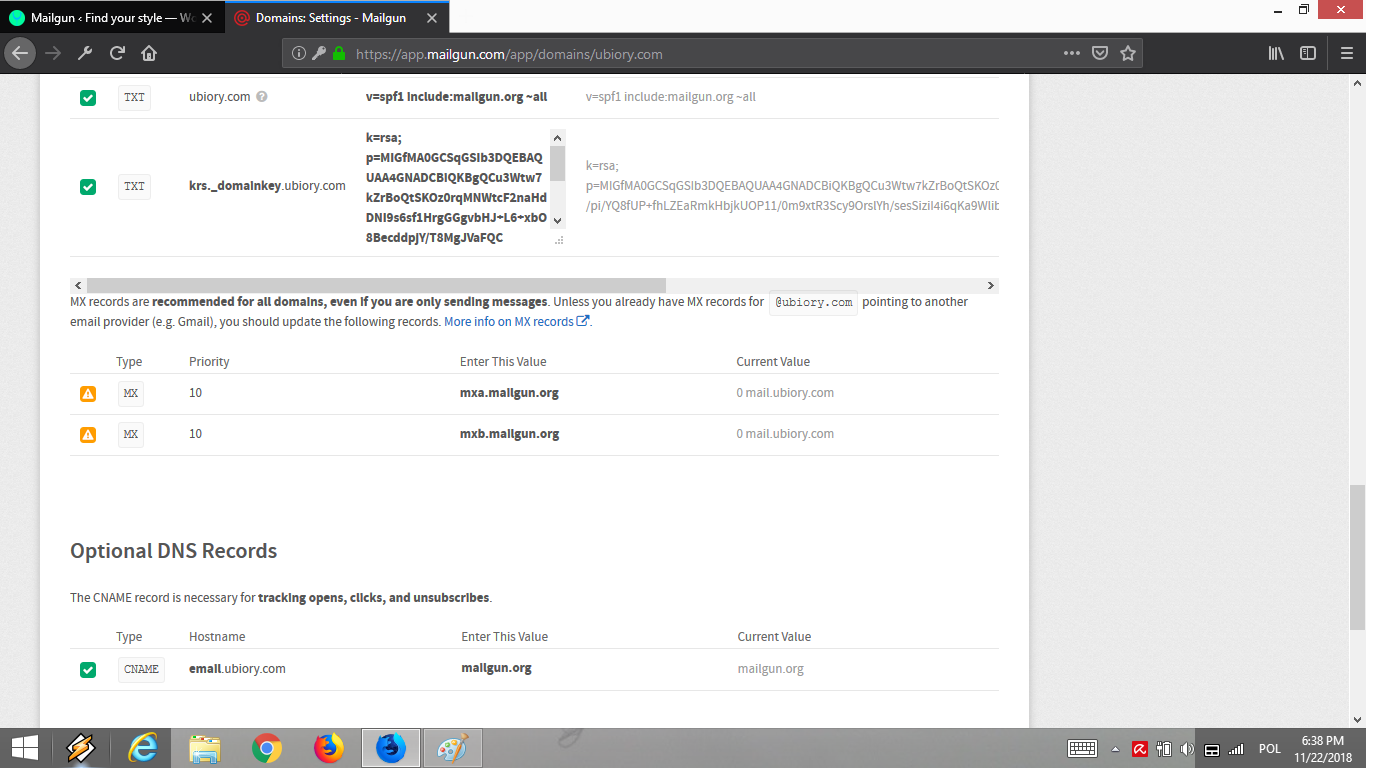Viewport: 1388px width, 768px height.
Task: Click the up arrow in the DKIM textarea scrollbar
Action: pyautogui.click(x=558, y=138)
